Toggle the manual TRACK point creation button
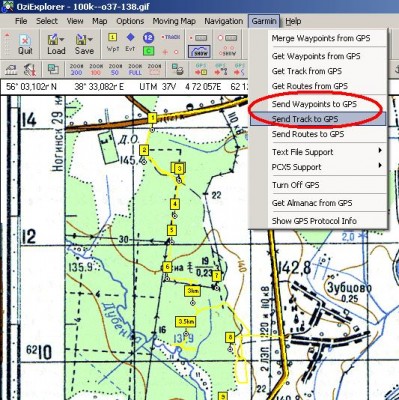 [x=171, y=37]
